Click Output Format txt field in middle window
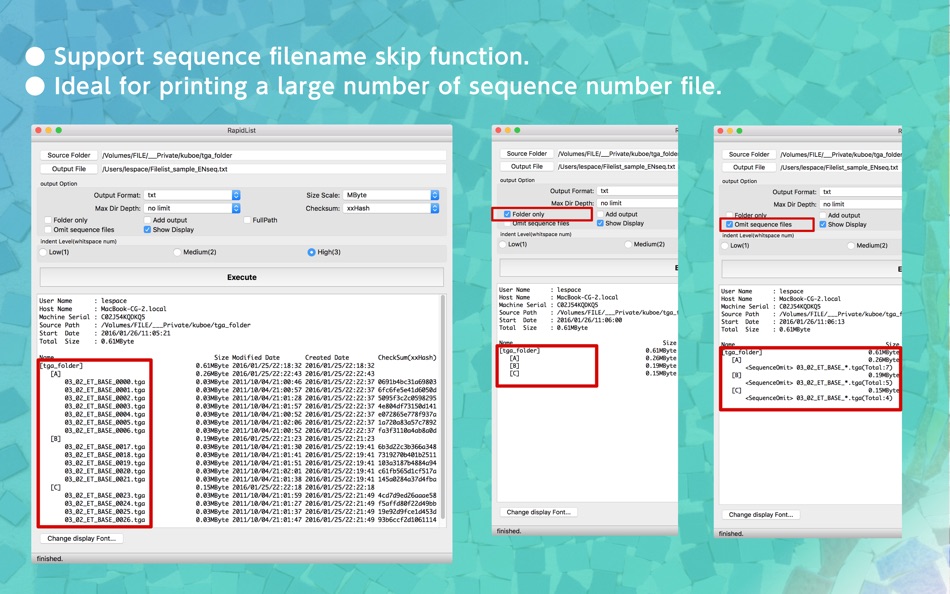This screenshot has width=950, height=594. tap(637, 190)
